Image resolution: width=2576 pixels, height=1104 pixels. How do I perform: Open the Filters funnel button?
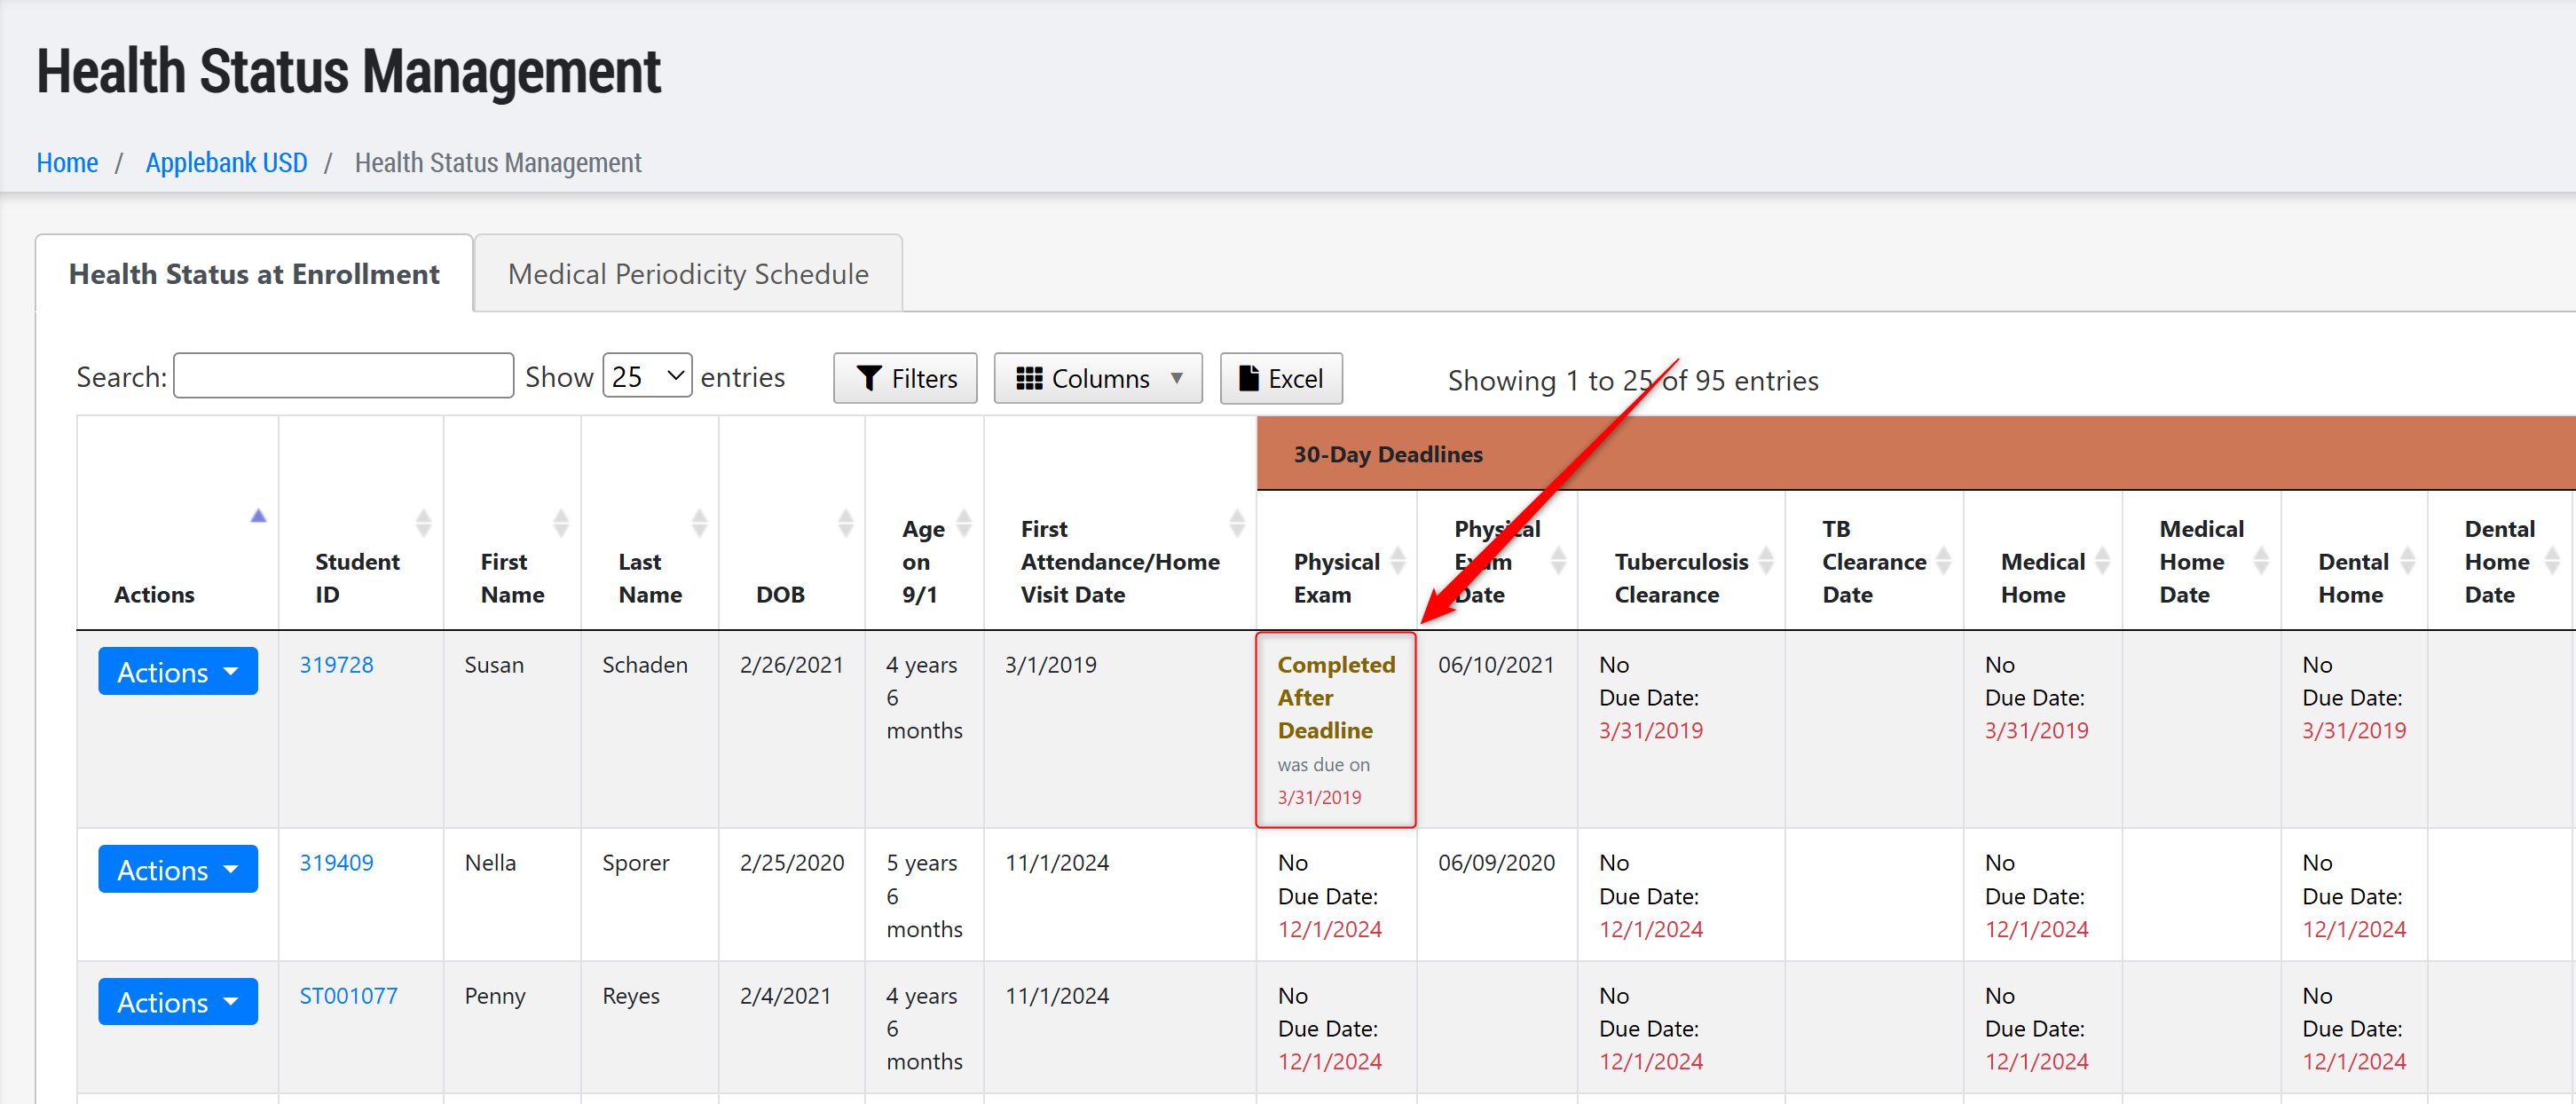coord(905,379)
